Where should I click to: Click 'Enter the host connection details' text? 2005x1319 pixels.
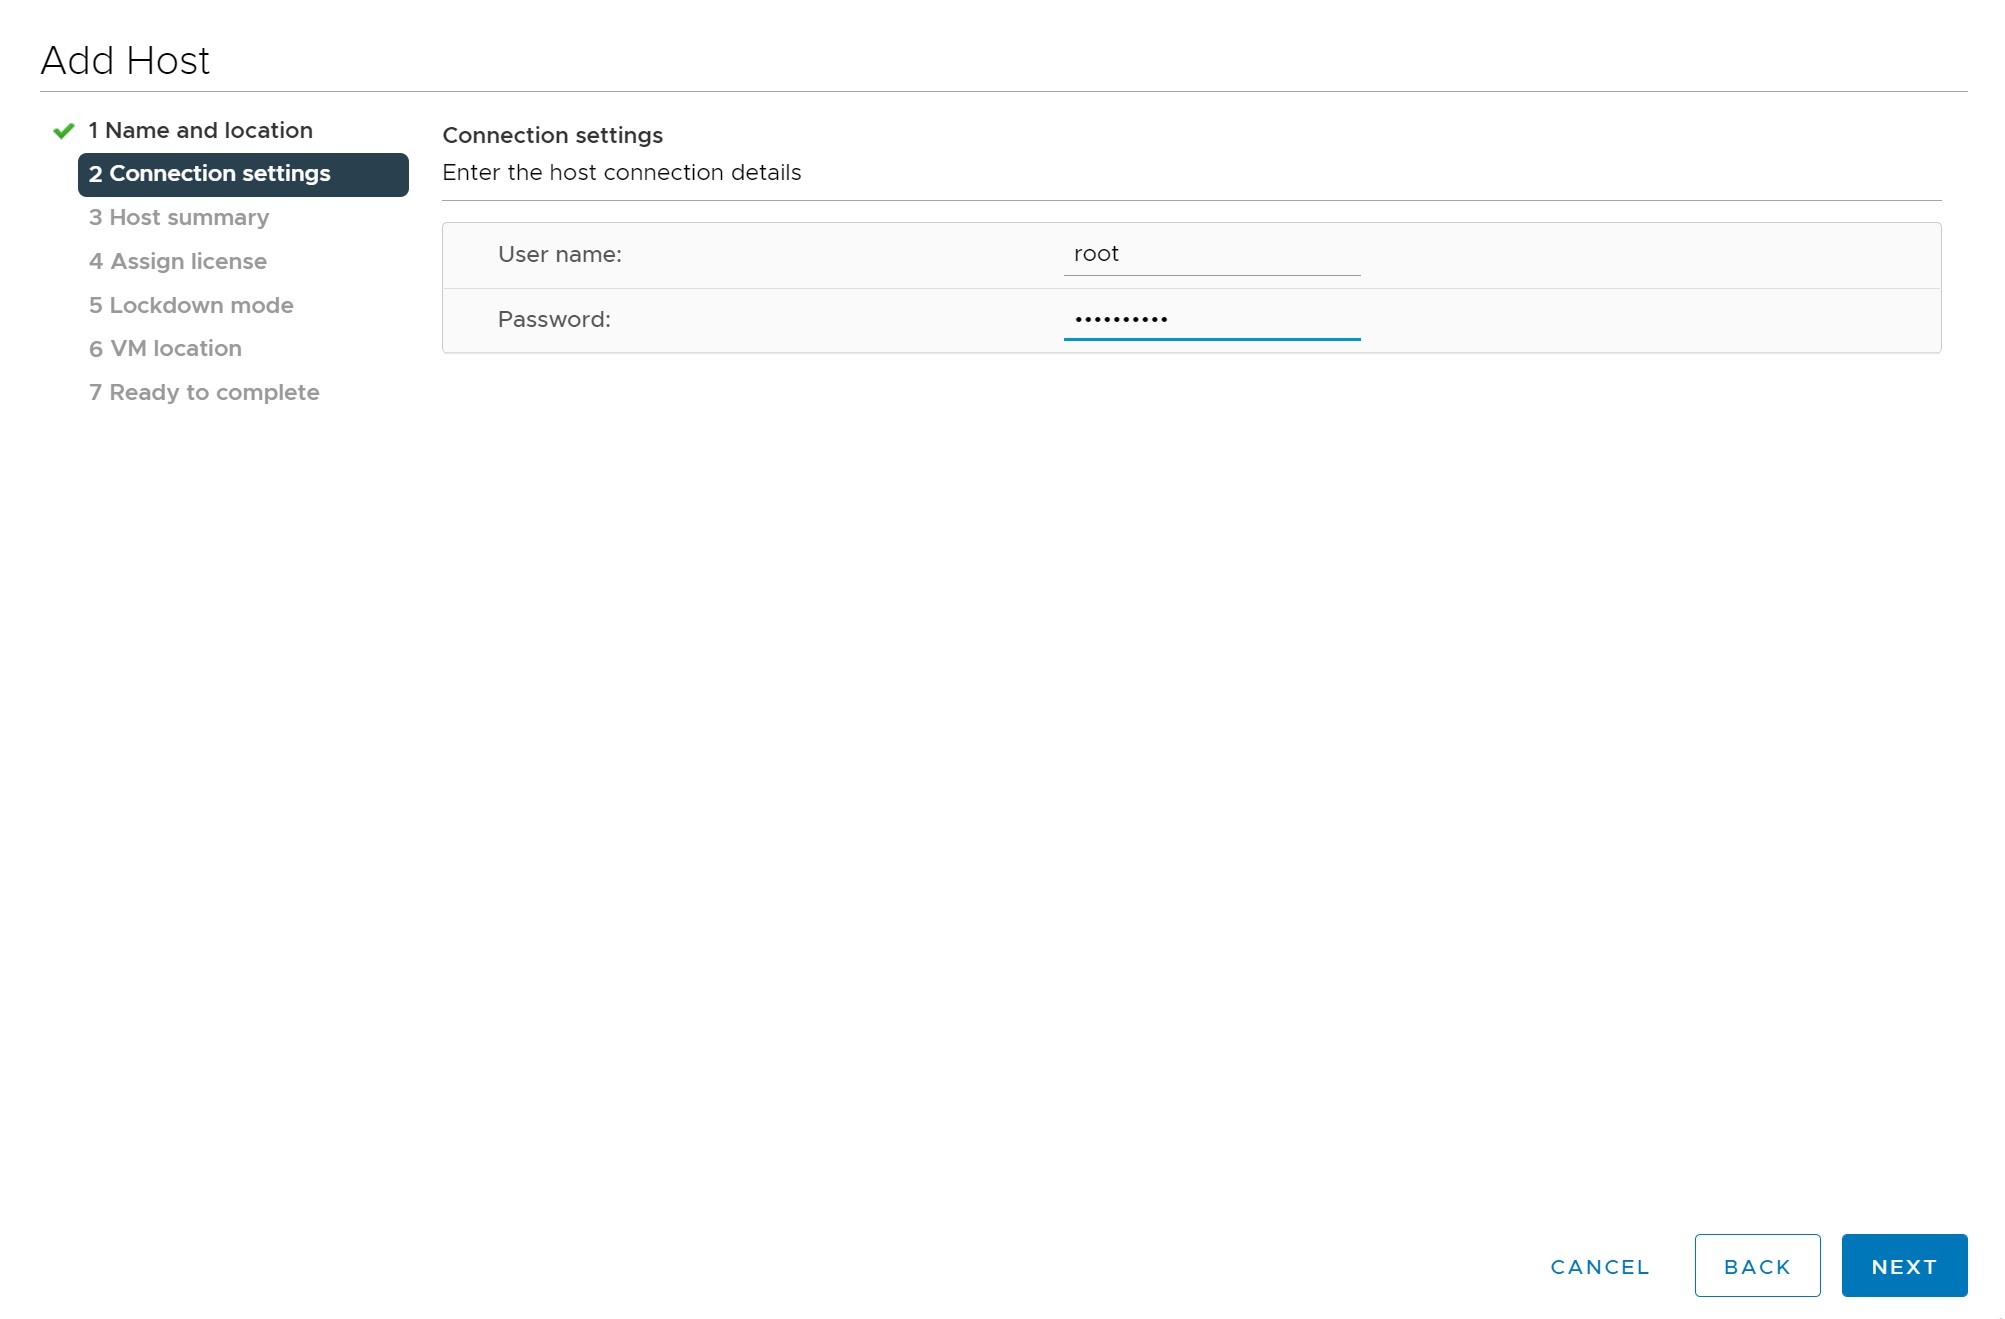pyautogui.click(x=621, y=173)
